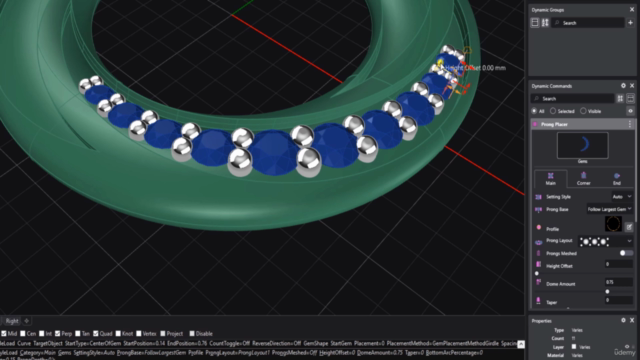Screen dimensions: 640x360
Task: Close the Properties panel
Action: [632, 320]
